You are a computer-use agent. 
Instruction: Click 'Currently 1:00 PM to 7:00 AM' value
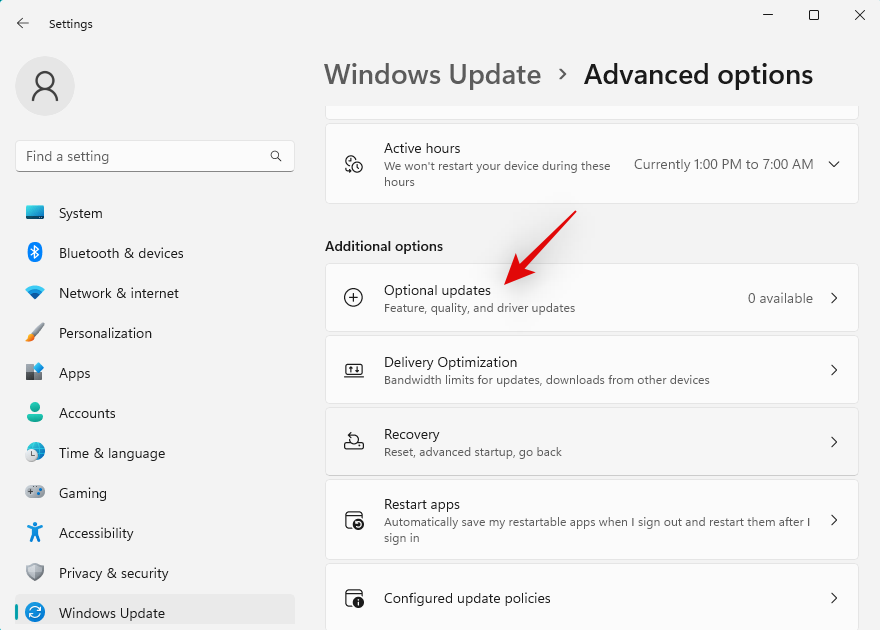(723, 164)
